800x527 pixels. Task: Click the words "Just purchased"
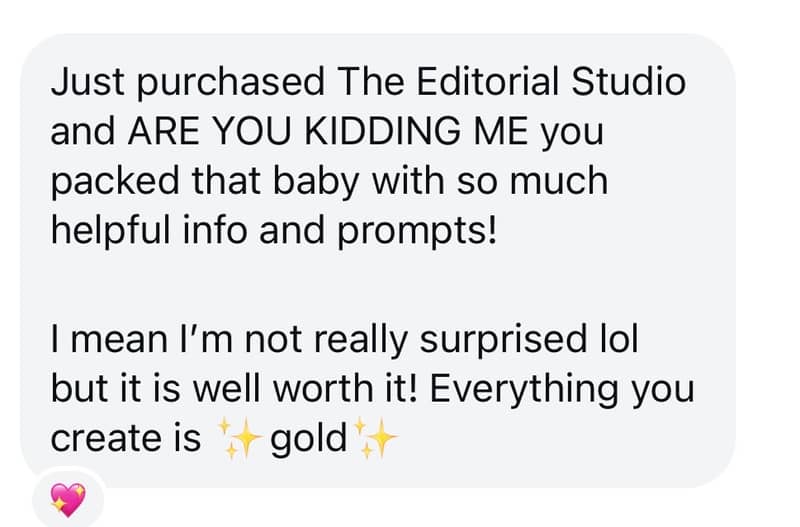point(187,83)
